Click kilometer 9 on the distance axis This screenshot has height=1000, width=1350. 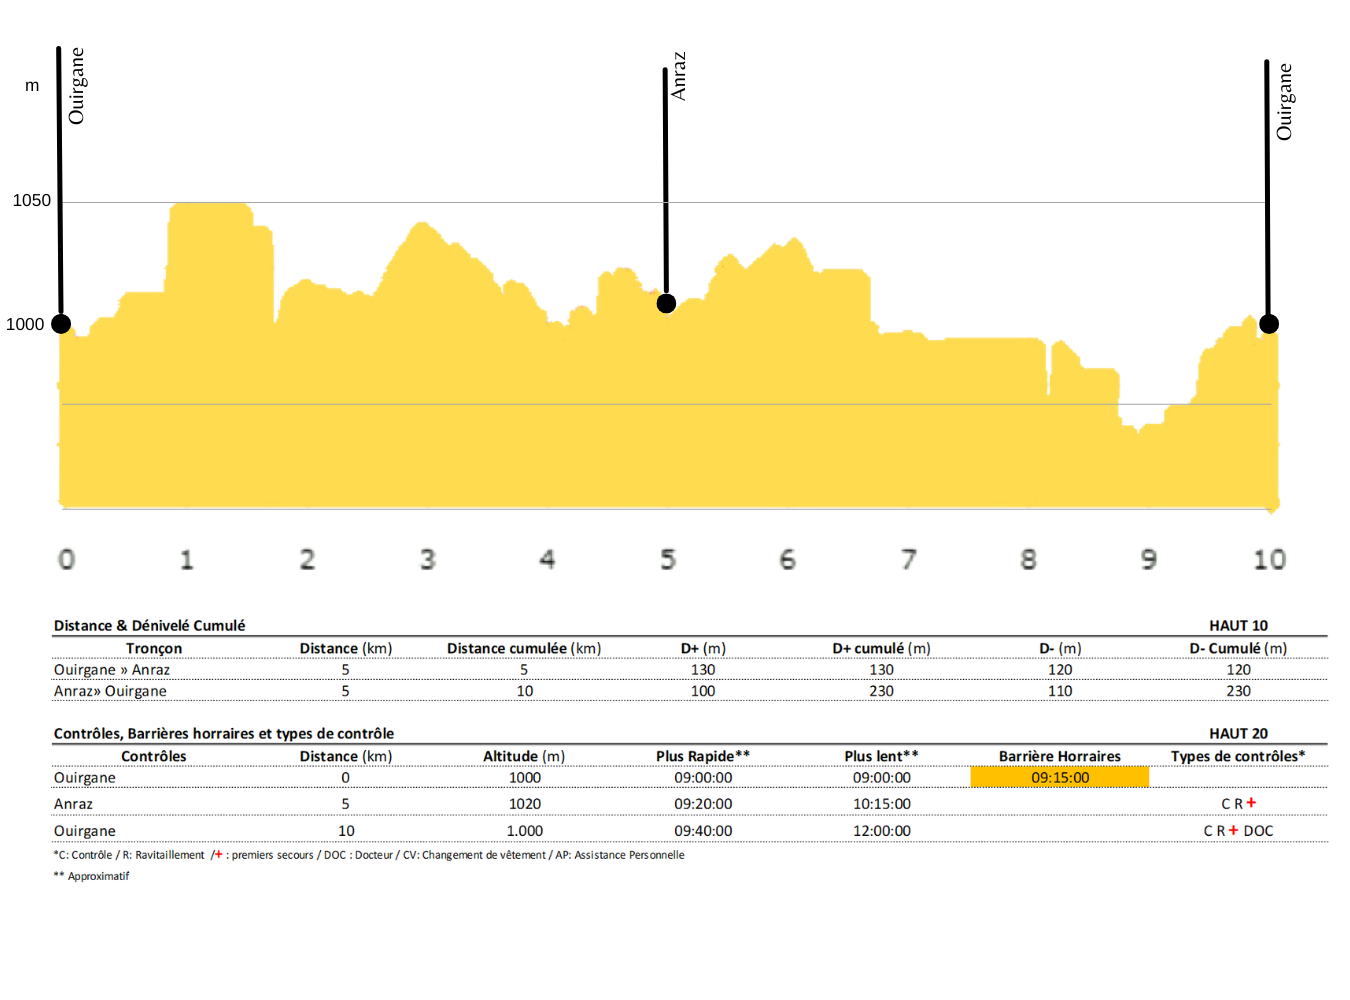click(x=1148, y=560)
